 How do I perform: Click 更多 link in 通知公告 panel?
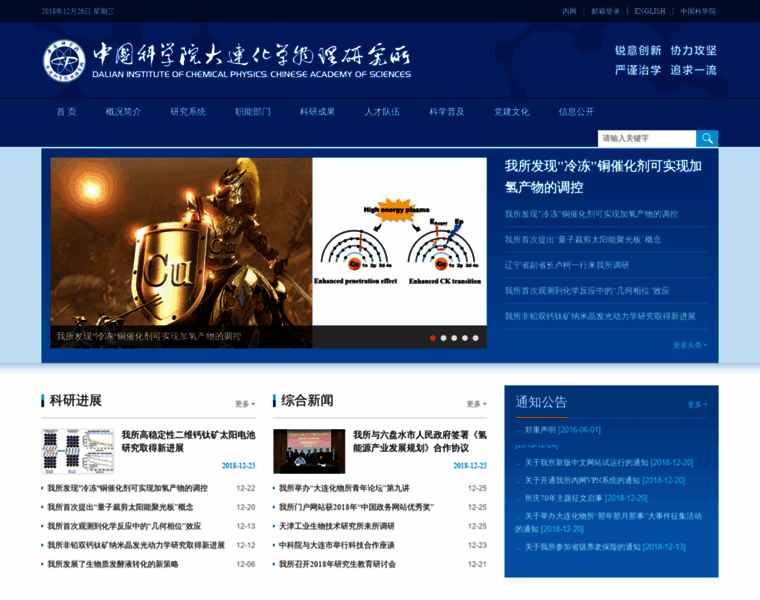pos(697,404)
